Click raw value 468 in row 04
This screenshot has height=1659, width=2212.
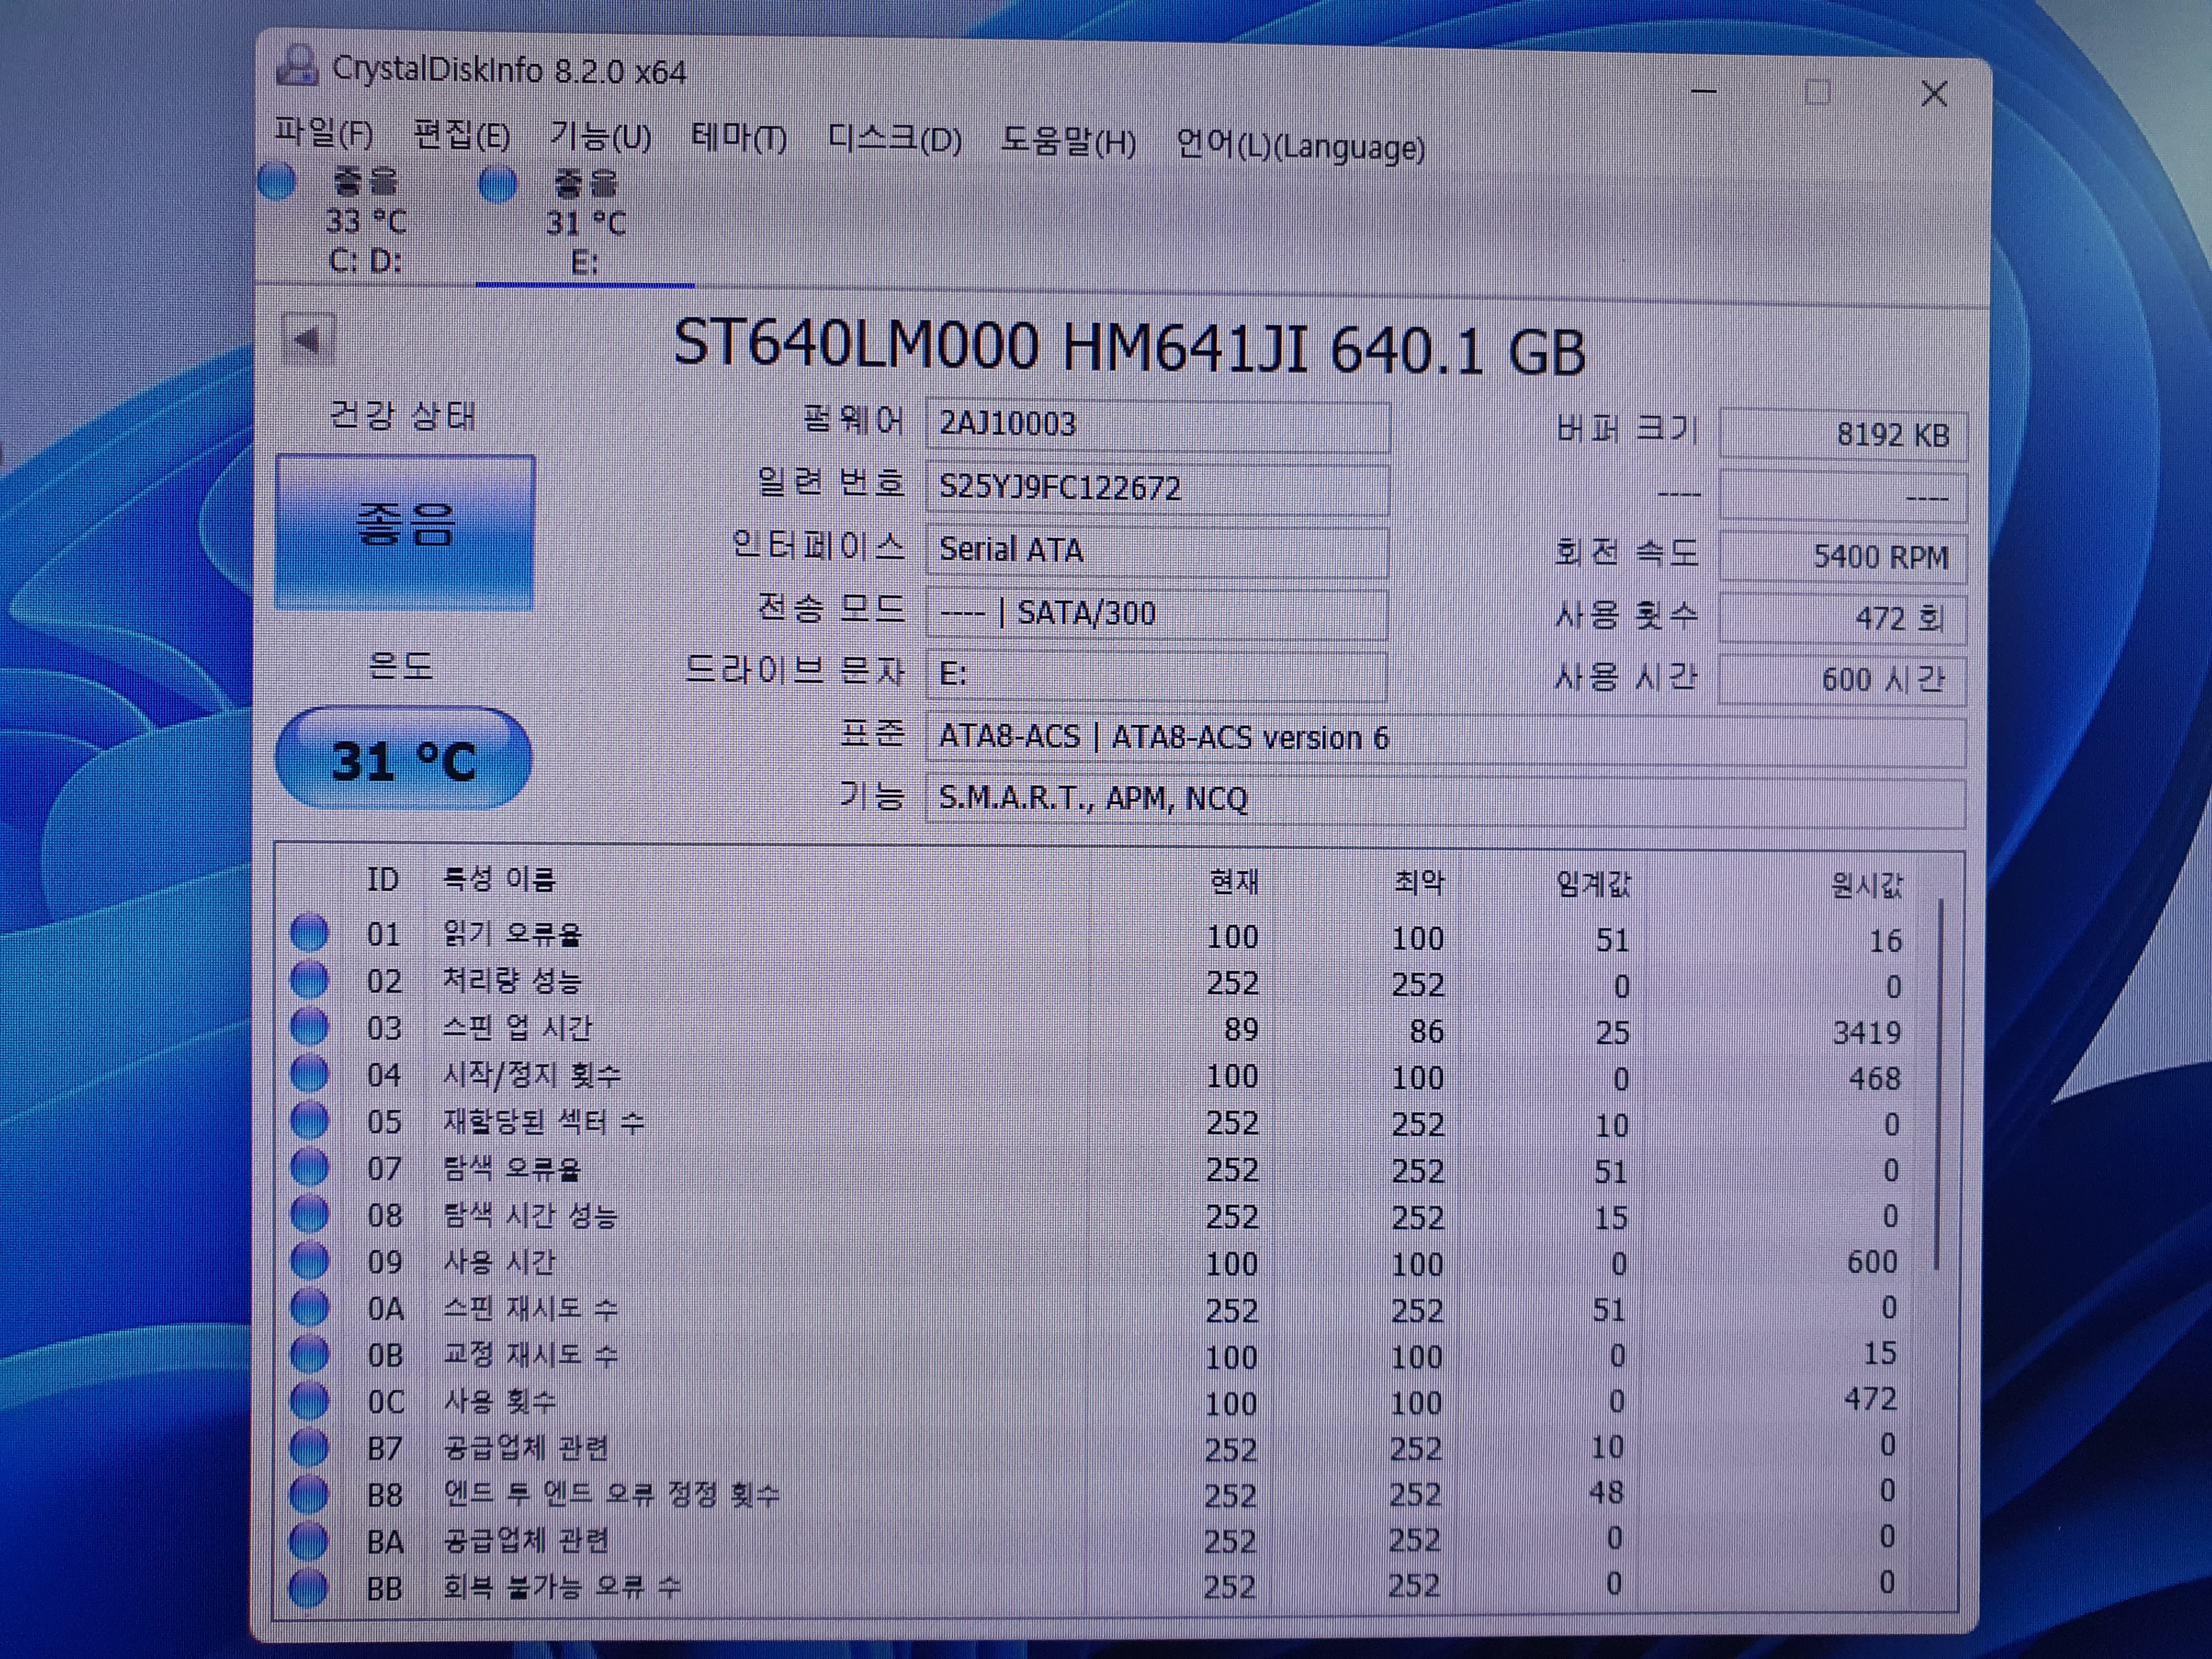tap(1875, 1079)
